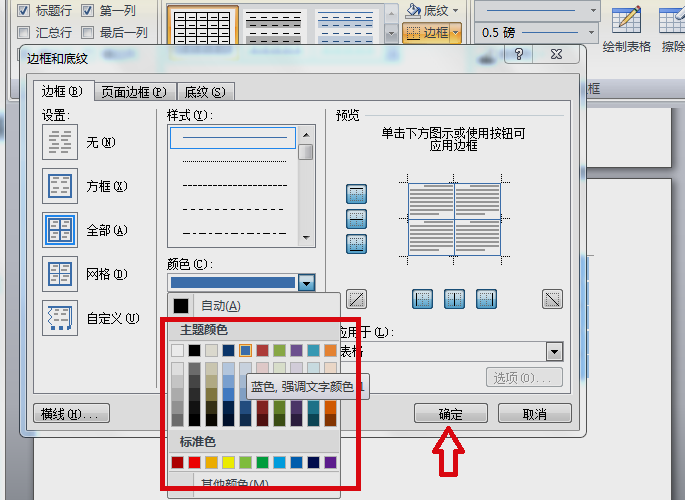Select the first grid table style thumbnail
This screenshot has height=500, width=685.
pos(202,26)
